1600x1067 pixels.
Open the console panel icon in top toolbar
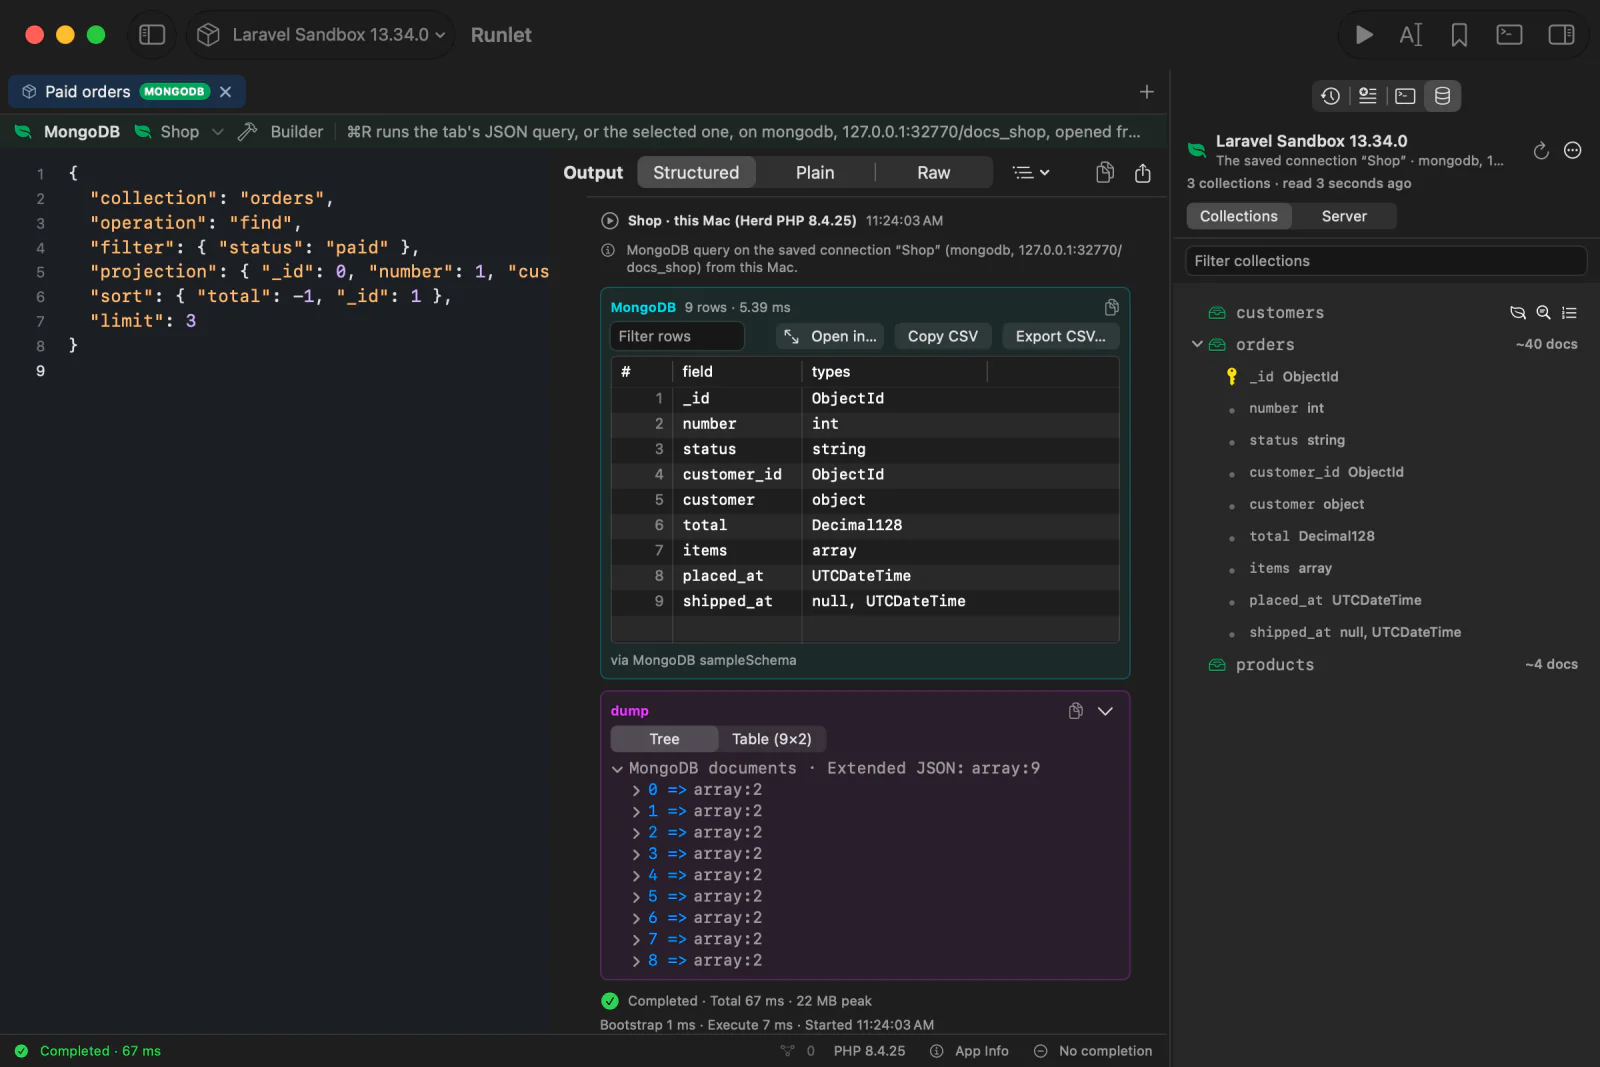[x=1509, y=35]
